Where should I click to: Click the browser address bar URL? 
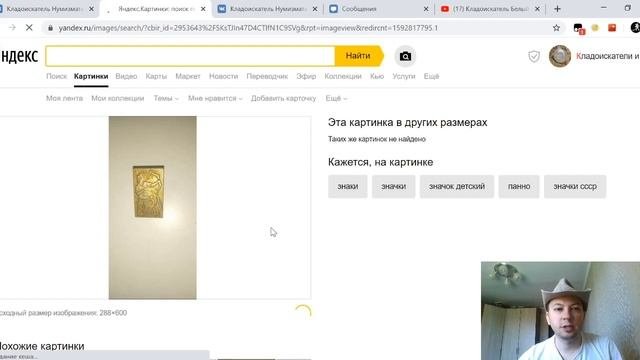(248, 28)
